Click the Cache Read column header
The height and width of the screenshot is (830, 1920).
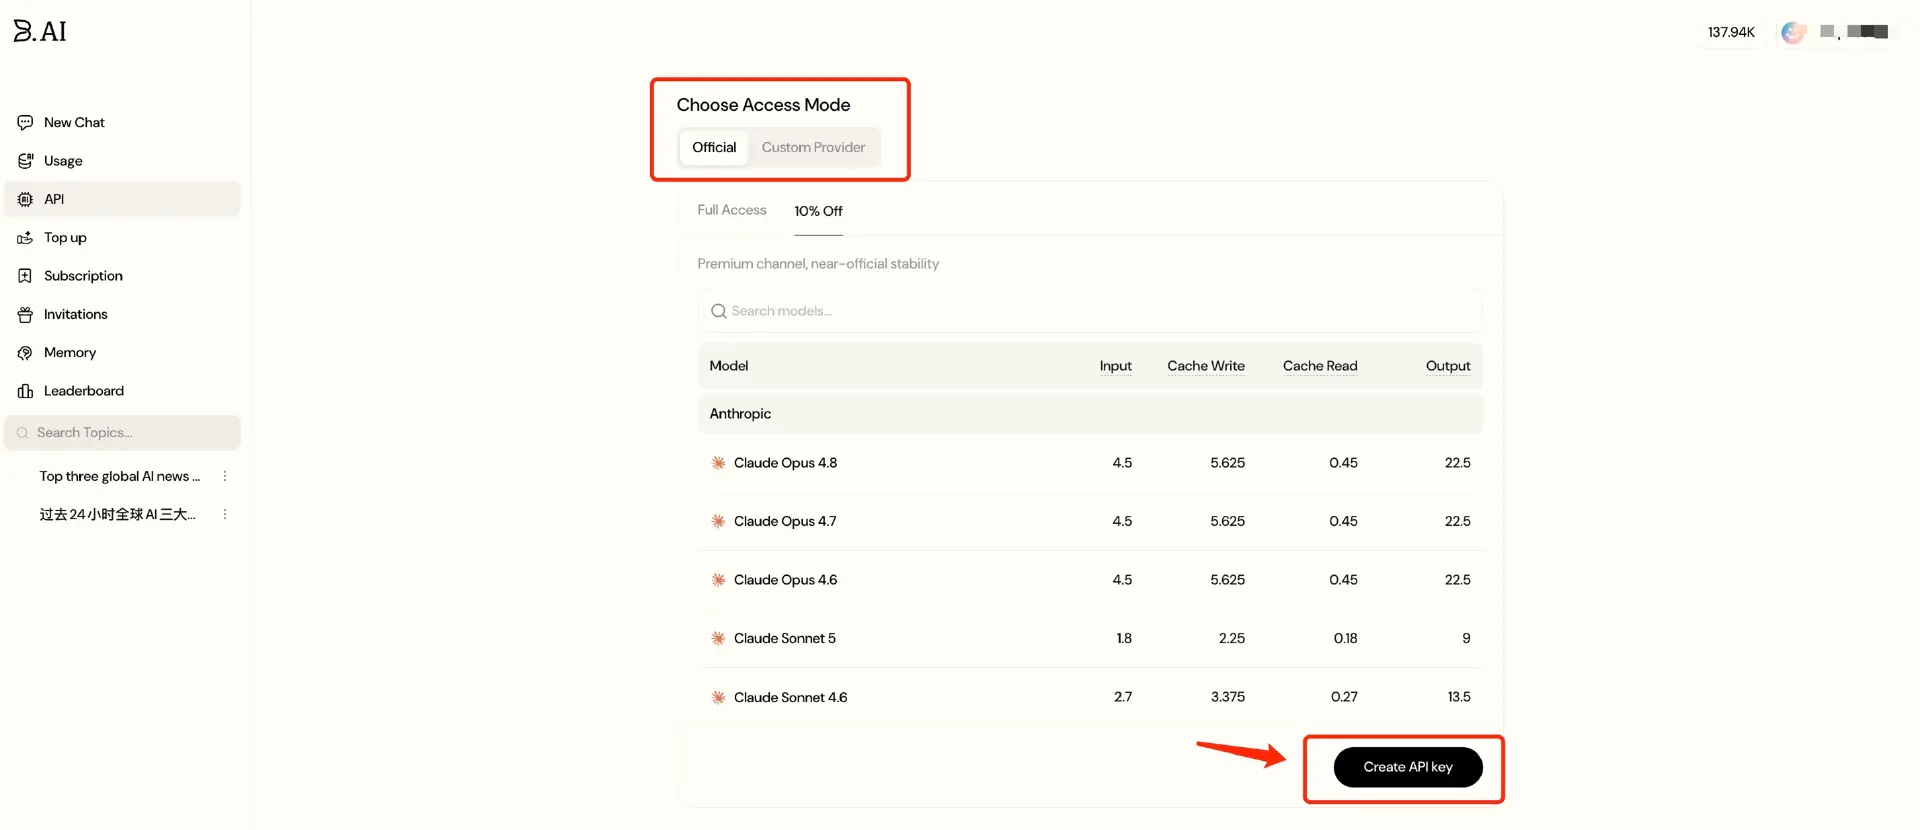pos(1320,366)
